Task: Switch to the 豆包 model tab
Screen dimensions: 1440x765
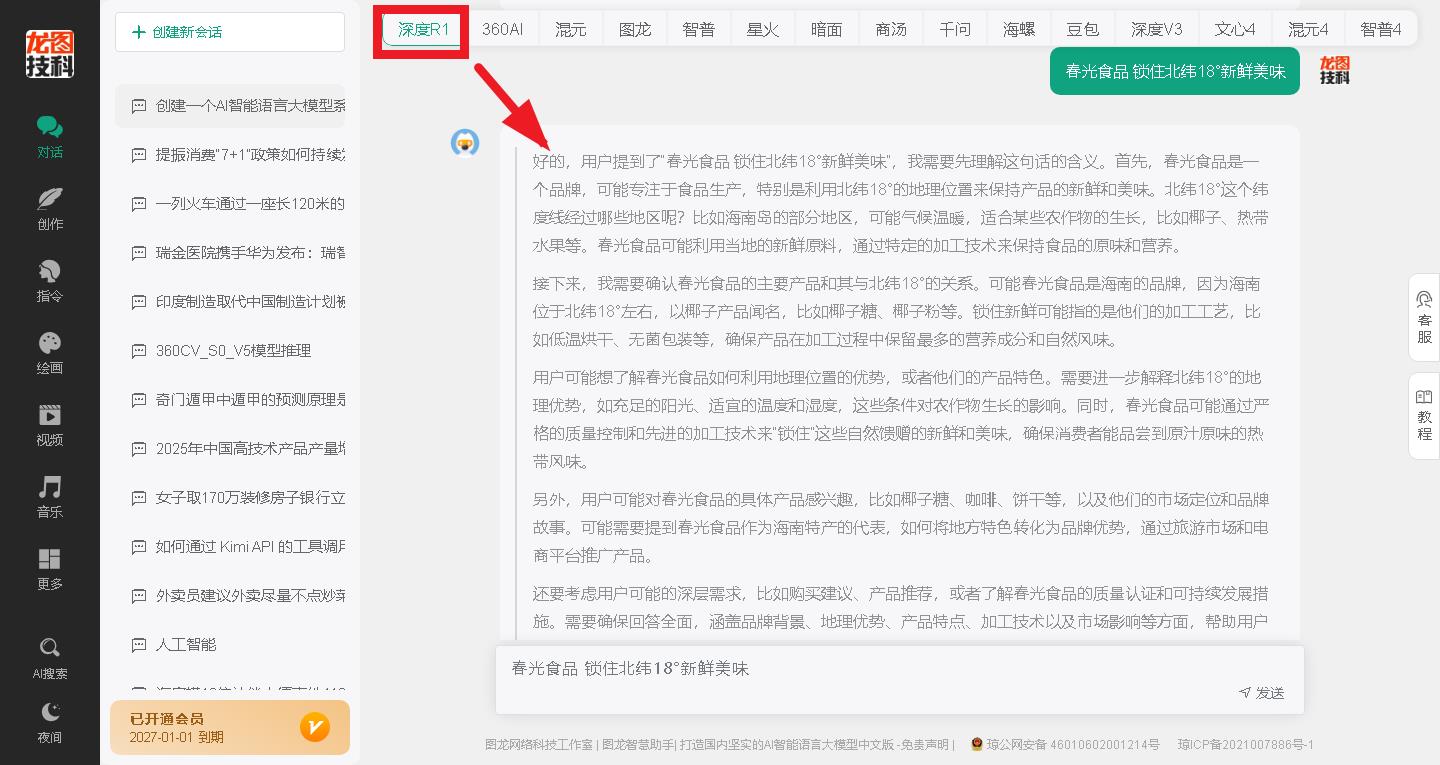Action: 1083,29
